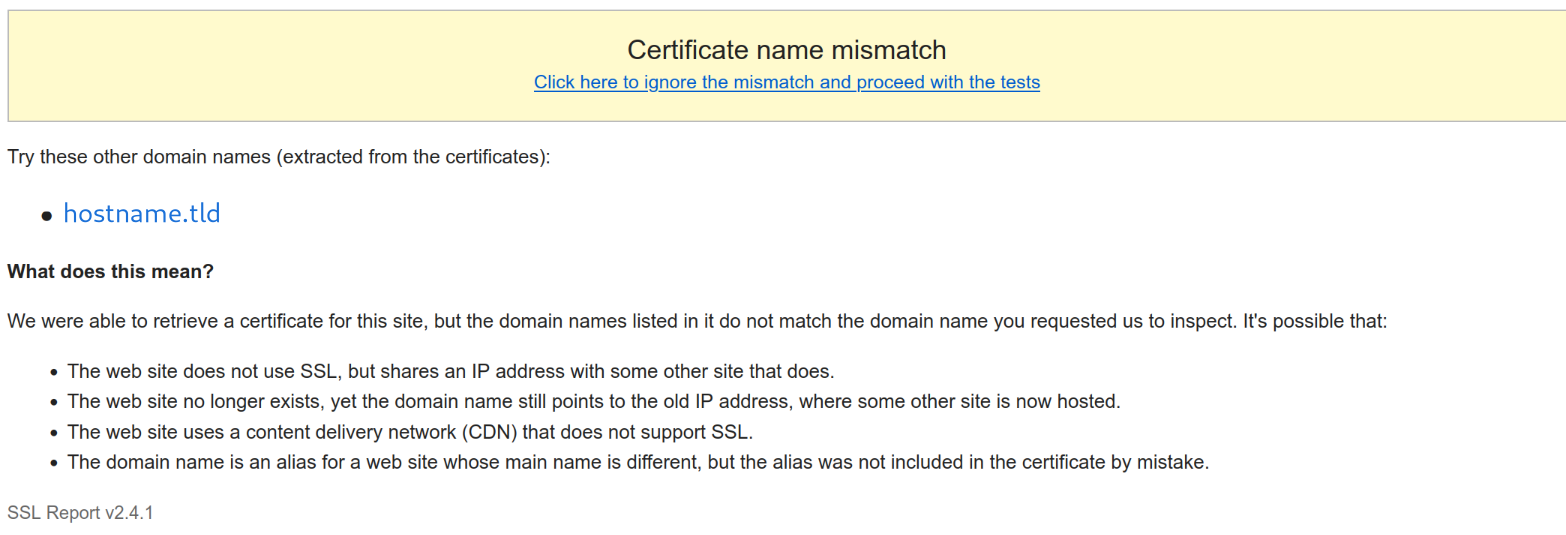Click the 'What does this mean?' heading

(x=110, y=271)
